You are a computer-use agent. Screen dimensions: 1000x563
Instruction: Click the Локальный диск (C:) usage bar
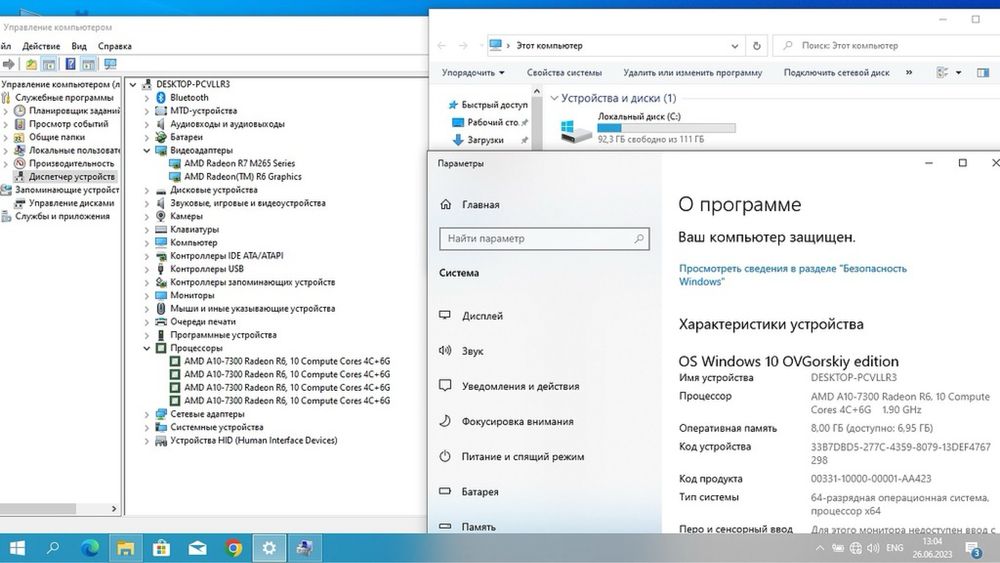click(666, 128)
